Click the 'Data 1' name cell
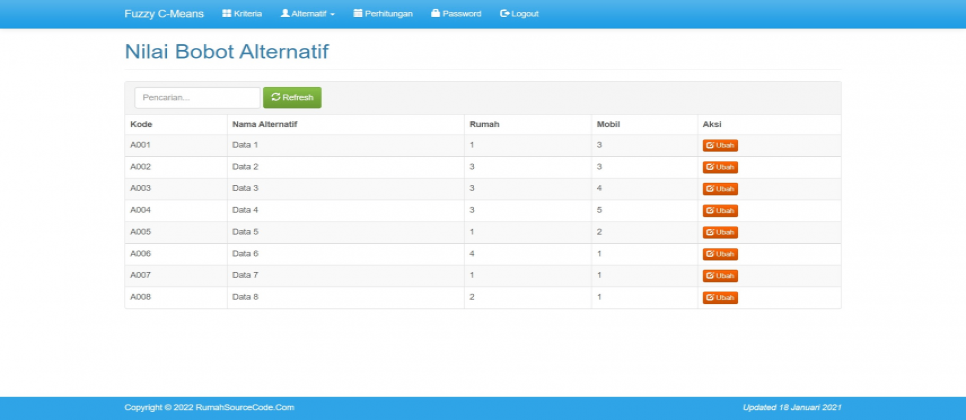The image size is (966, 420). (x=346, y=145)
